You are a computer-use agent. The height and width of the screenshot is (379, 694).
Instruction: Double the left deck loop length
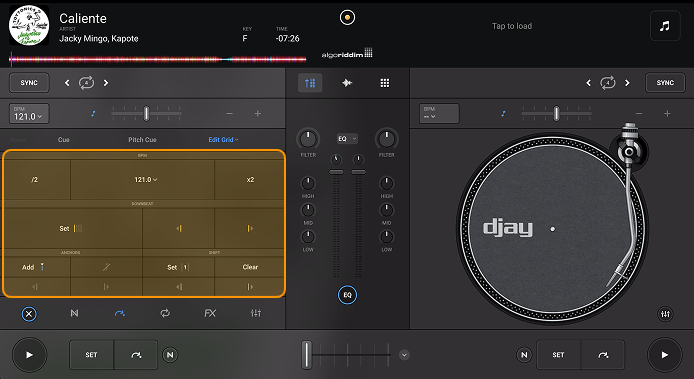tap(106, 83)
